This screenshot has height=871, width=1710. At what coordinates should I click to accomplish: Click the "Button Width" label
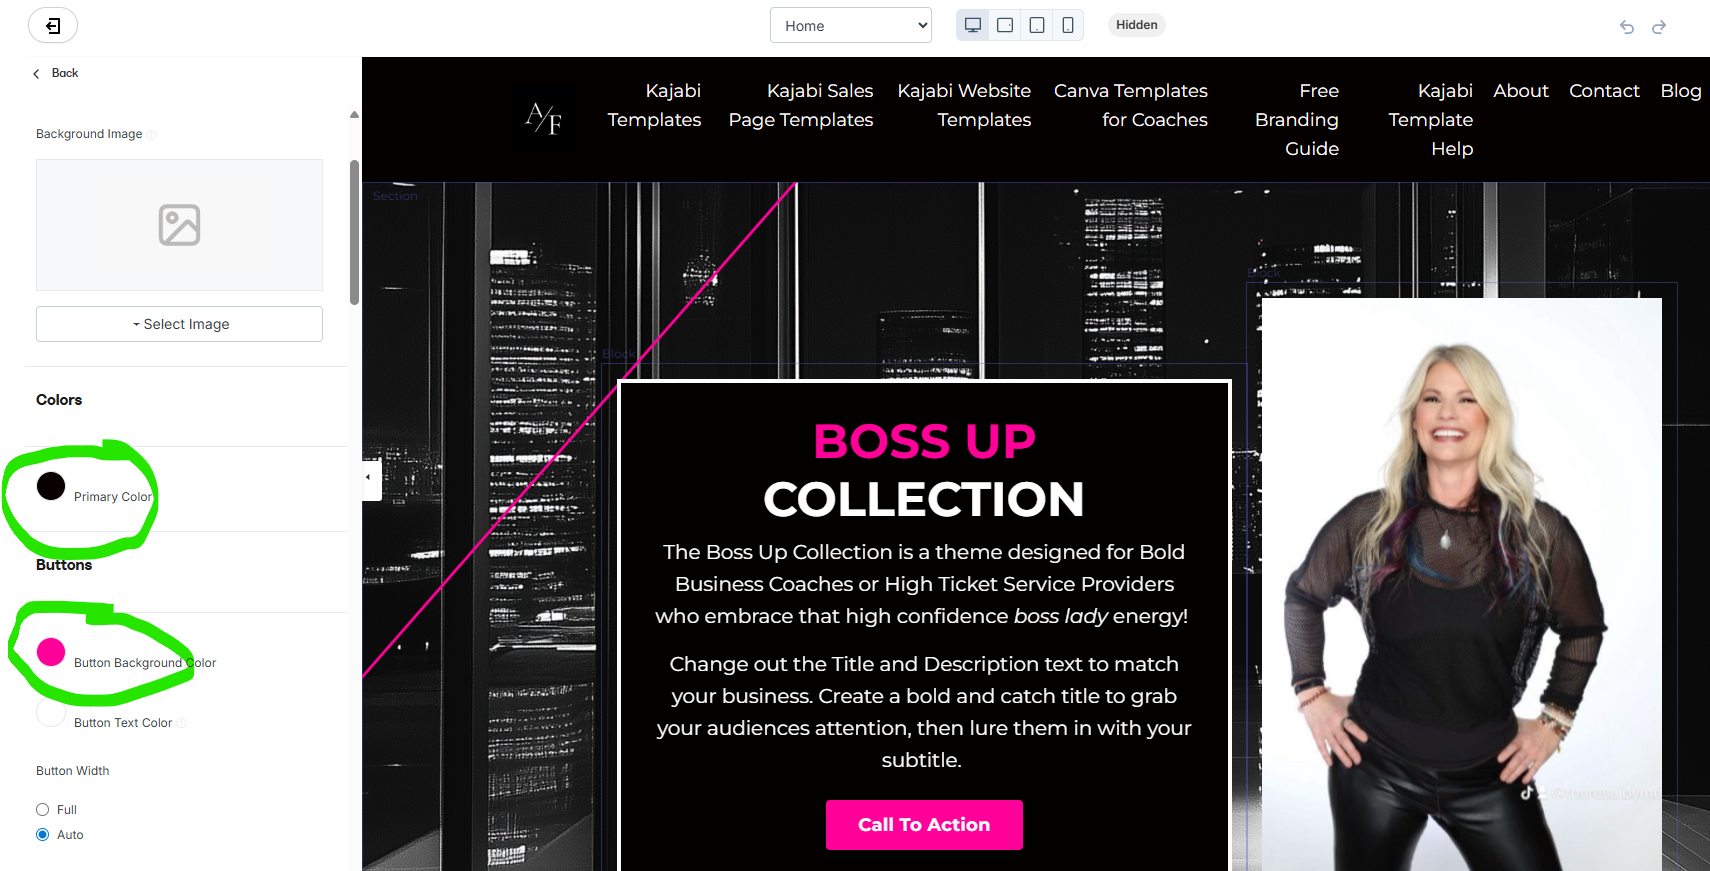(x=73, y=771)
